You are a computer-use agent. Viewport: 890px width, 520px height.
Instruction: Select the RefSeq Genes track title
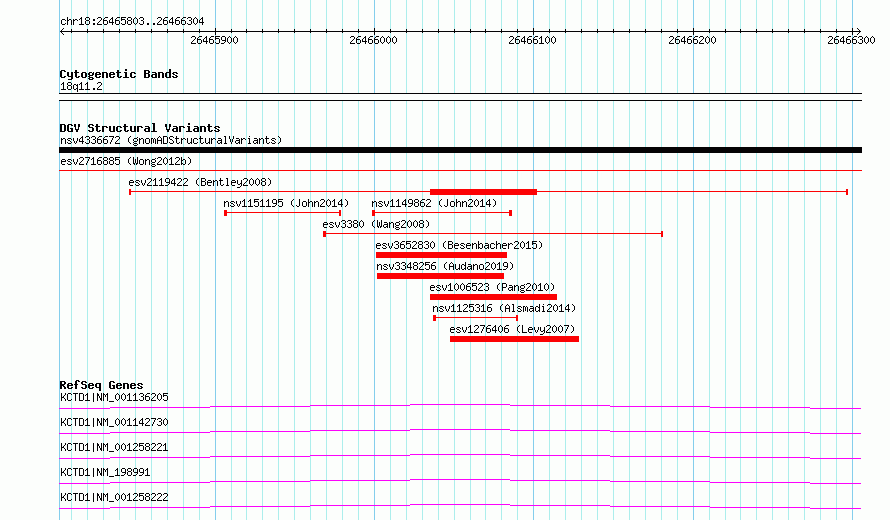point(101,385)
